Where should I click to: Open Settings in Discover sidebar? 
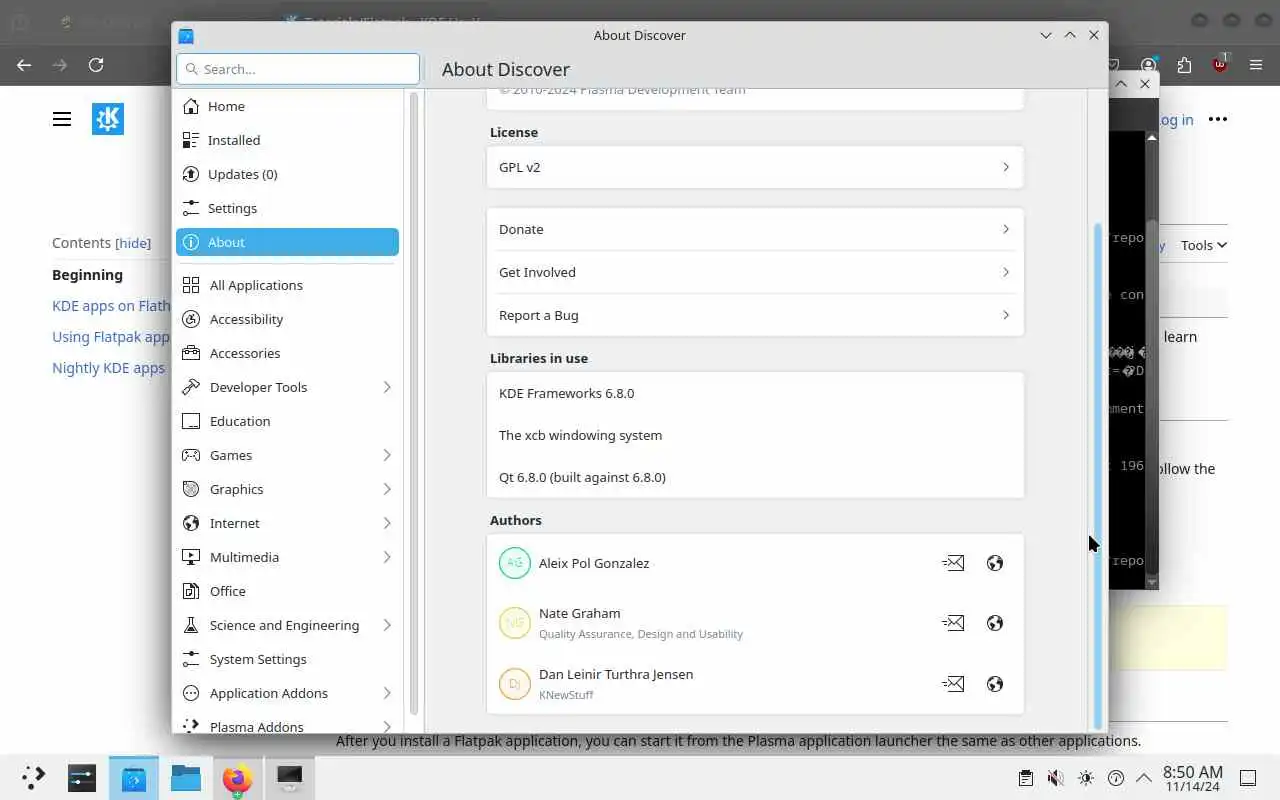coord(287,208)
